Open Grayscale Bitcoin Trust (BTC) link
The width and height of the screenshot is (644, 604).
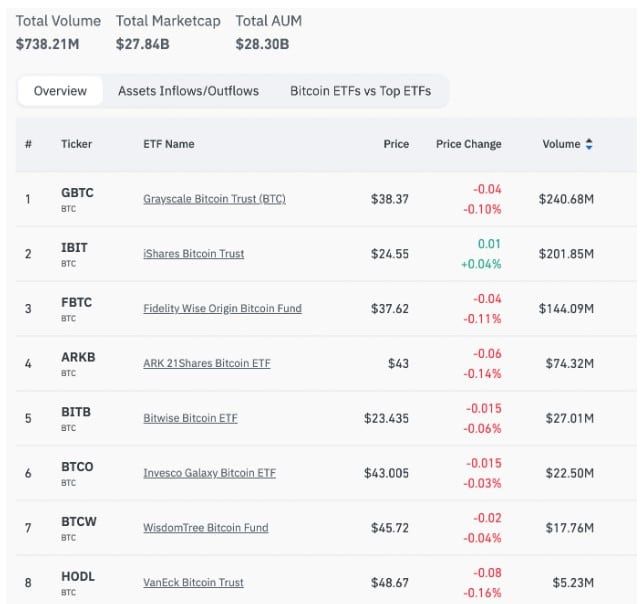(214, 199)
